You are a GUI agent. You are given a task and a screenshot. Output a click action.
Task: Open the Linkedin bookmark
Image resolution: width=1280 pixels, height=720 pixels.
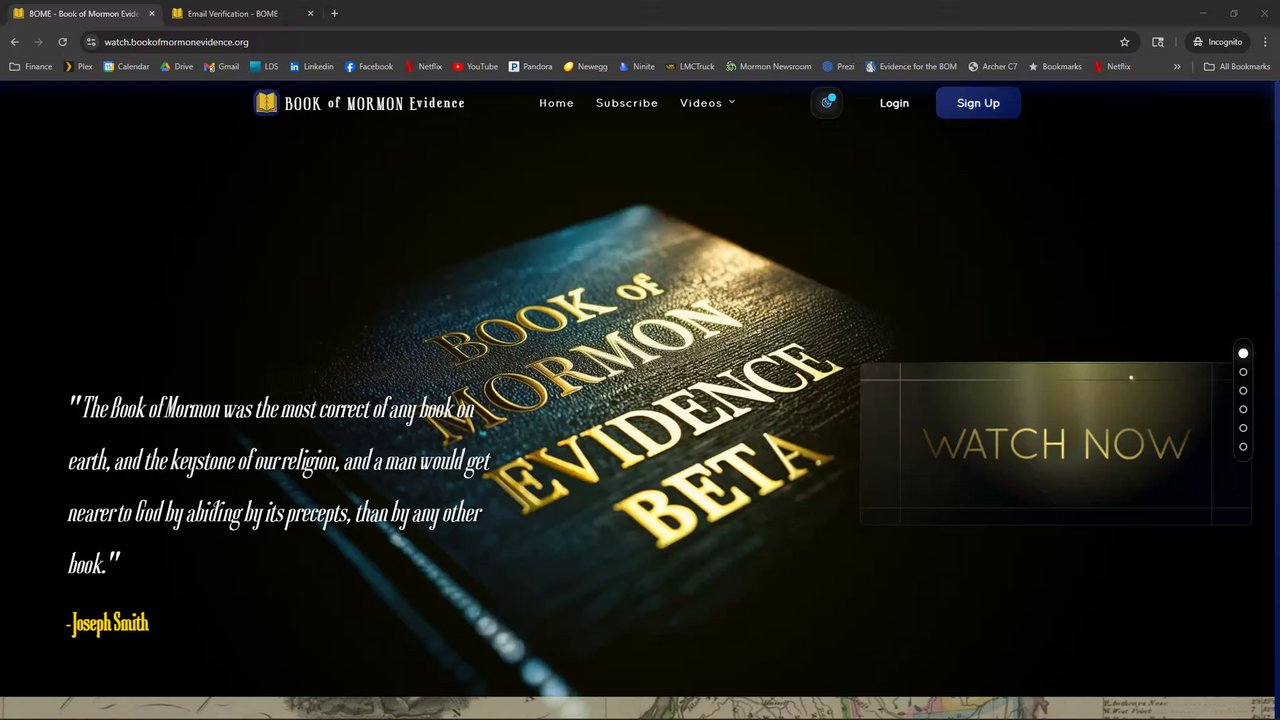coord(311,67)
